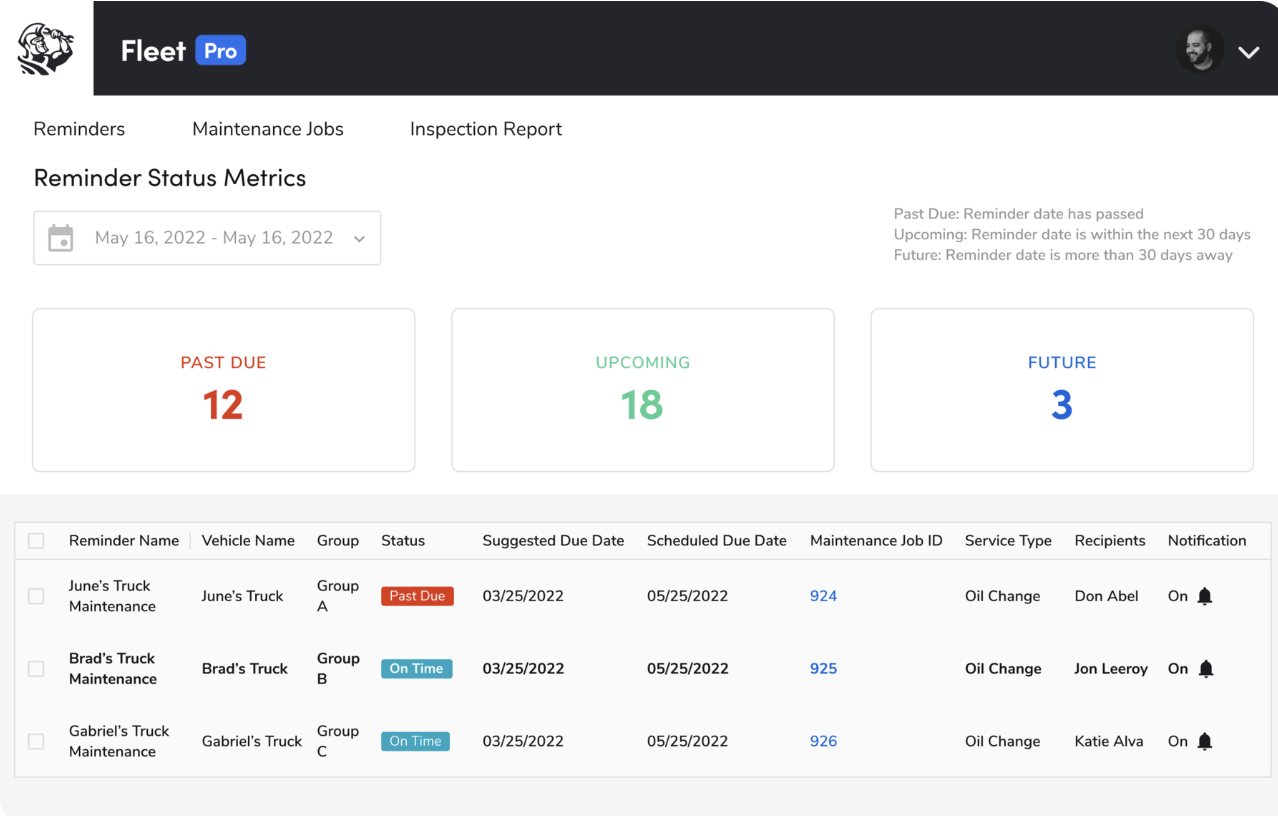Click the Group B cell

[338, 669]
